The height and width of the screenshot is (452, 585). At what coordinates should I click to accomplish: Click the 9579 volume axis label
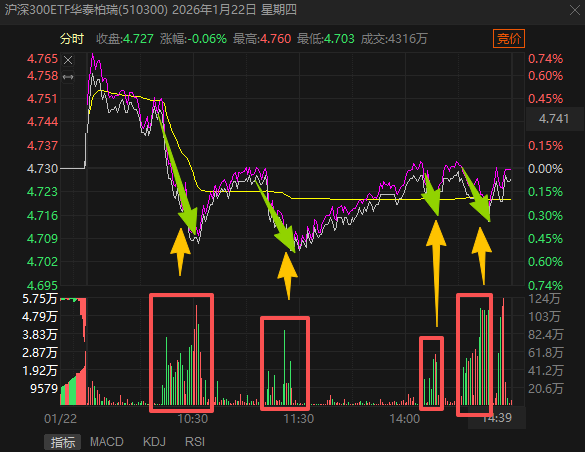[44, 389]
